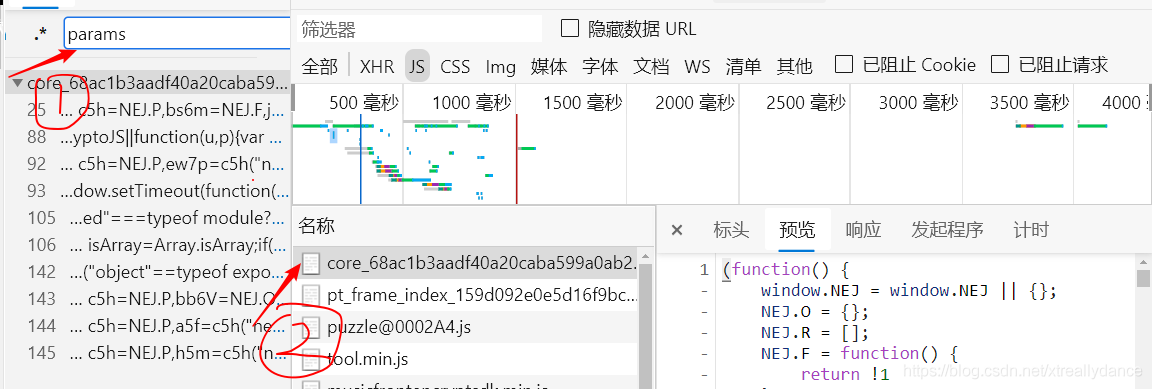Click file icon of core_68ac1b3aadf request

pos(312,263)
